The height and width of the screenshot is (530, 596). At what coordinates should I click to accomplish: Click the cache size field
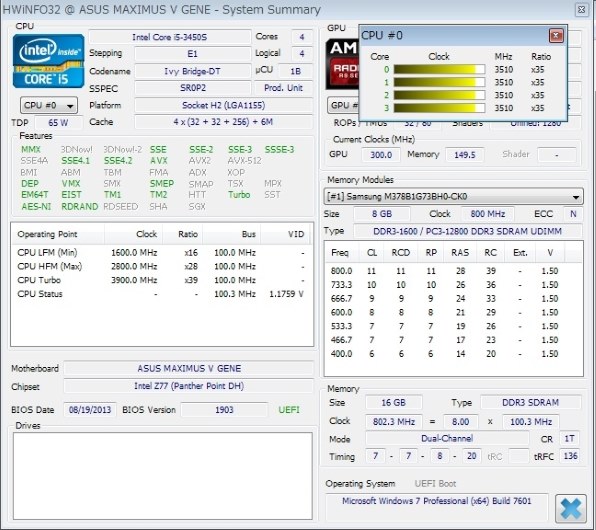(x=224, y=122)
